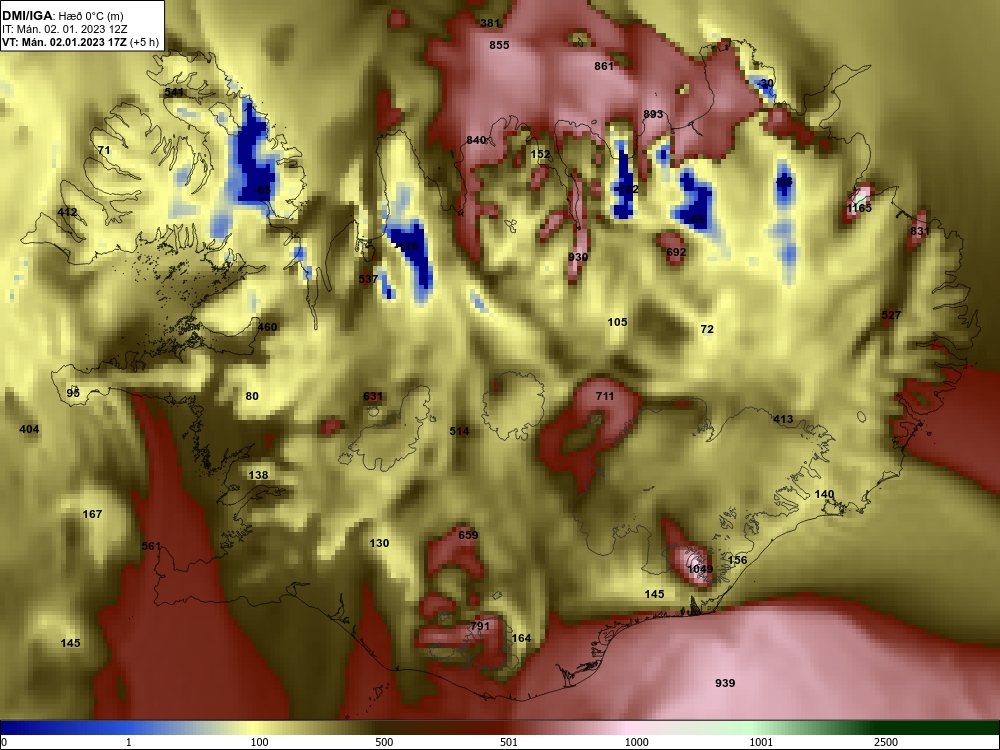This screenshot has height=750, width=1000.
Task: Select the 404 value label
Action: [29, 429]
